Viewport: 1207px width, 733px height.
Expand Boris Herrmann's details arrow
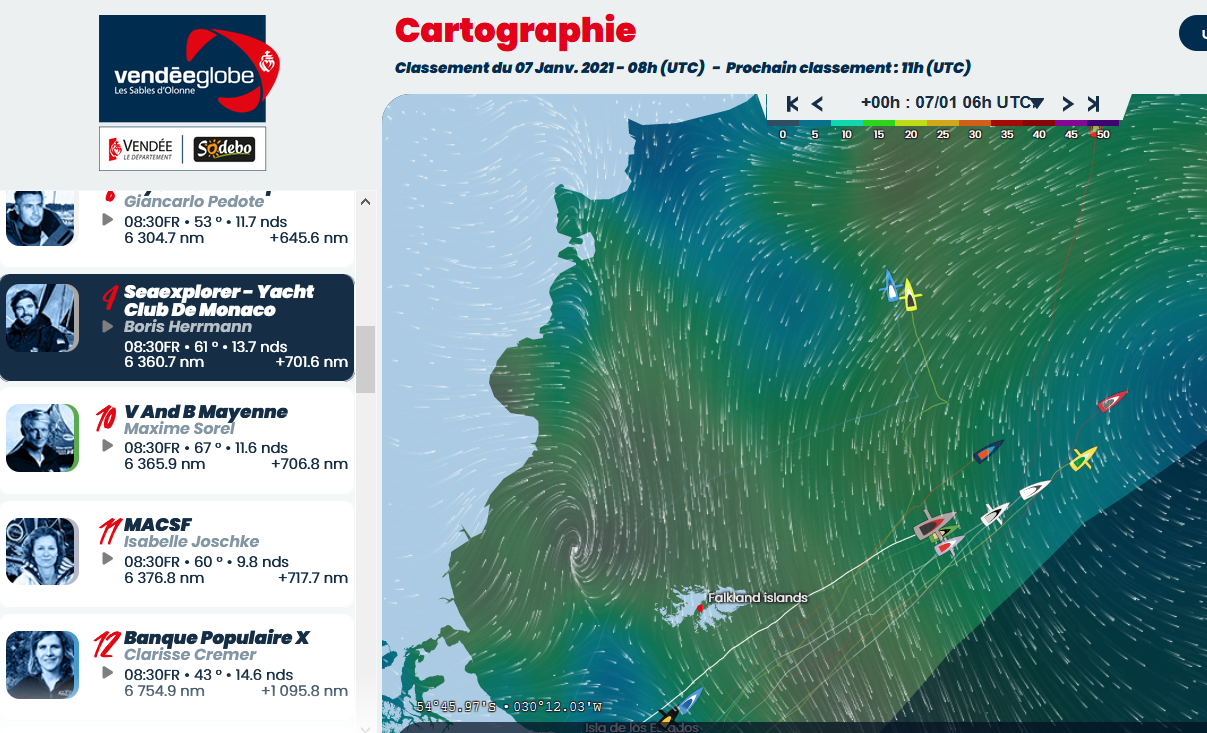(108, 327)
